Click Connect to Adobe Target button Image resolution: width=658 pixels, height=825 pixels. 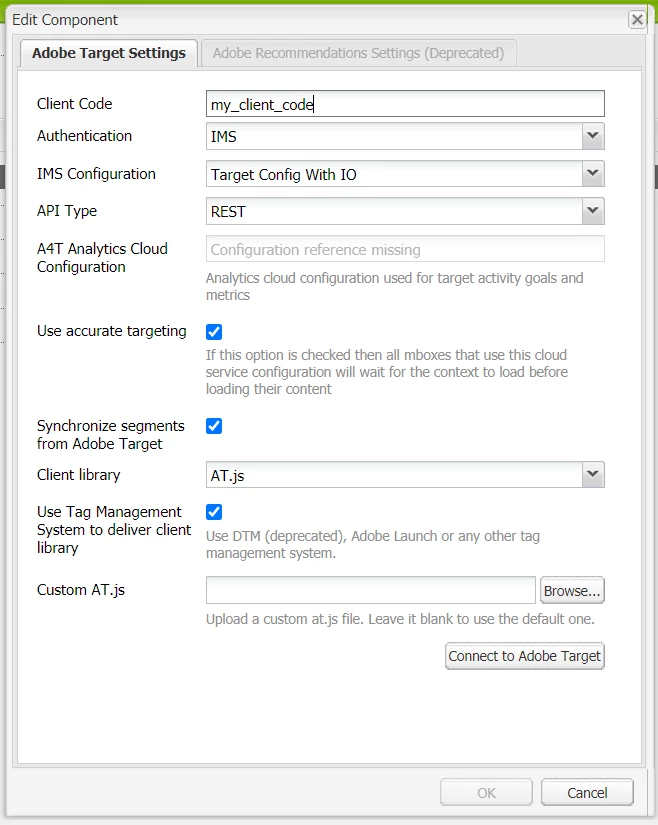pos(524,656)
